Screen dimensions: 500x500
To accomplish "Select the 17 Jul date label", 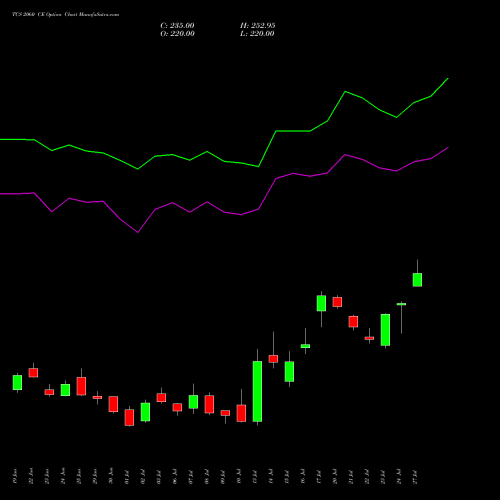I will pos(319,477).
